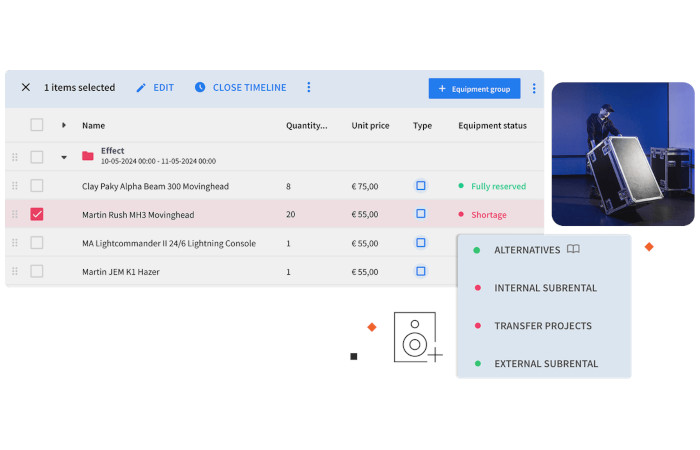Collapse the Effect group arrow
Screen dimensions: 700x450
[x=64, y=157]
